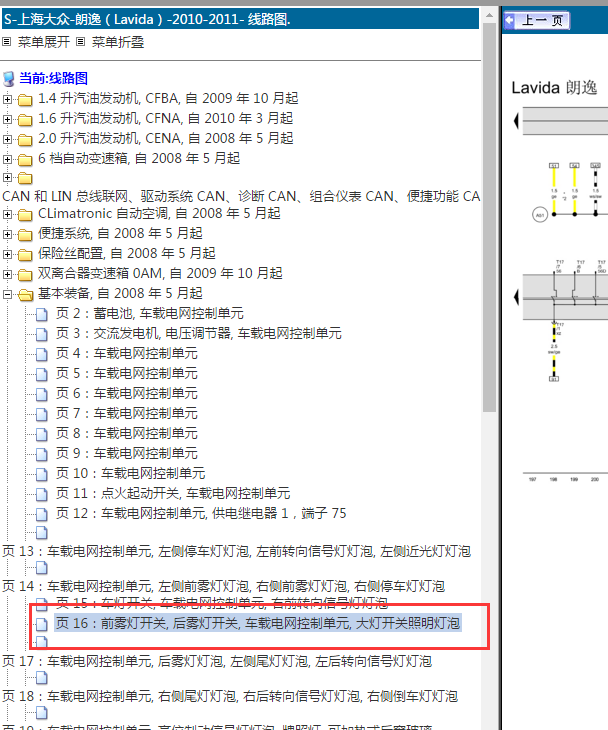Open 页 10：车载电网控制单元
608x730 pixels.
click(x=130, y=473)
